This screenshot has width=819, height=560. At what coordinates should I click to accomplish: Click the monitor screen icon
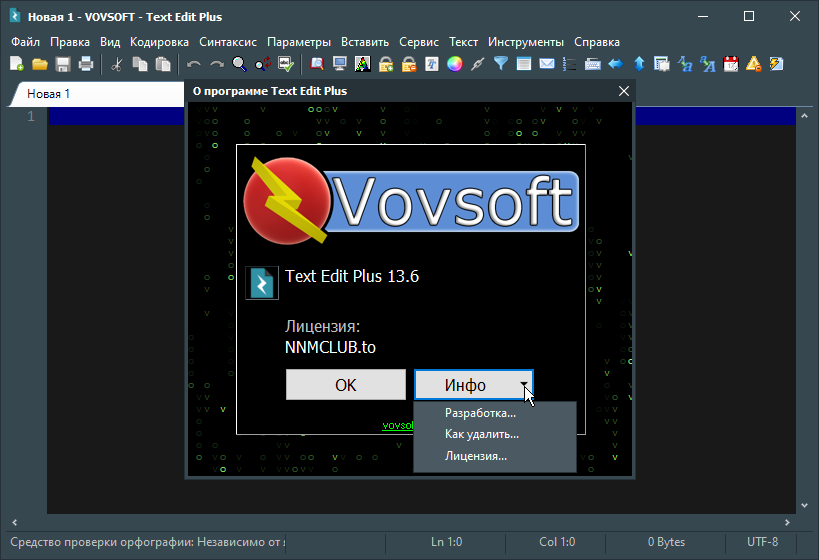pyautogui.click(x=340, y=64)
